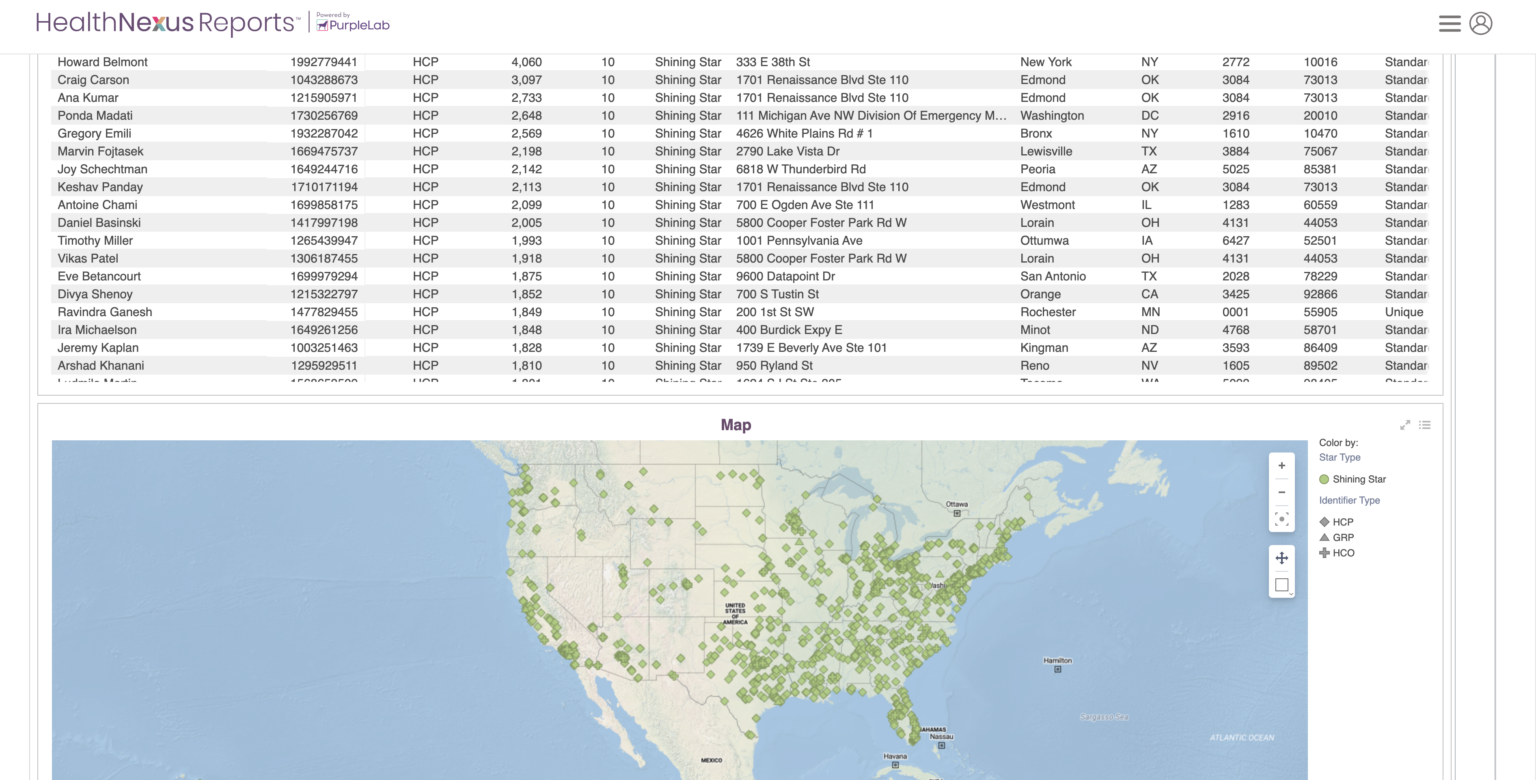Toggle the Shining Star legend item
1536x780 pixels.
(1353, 480)
